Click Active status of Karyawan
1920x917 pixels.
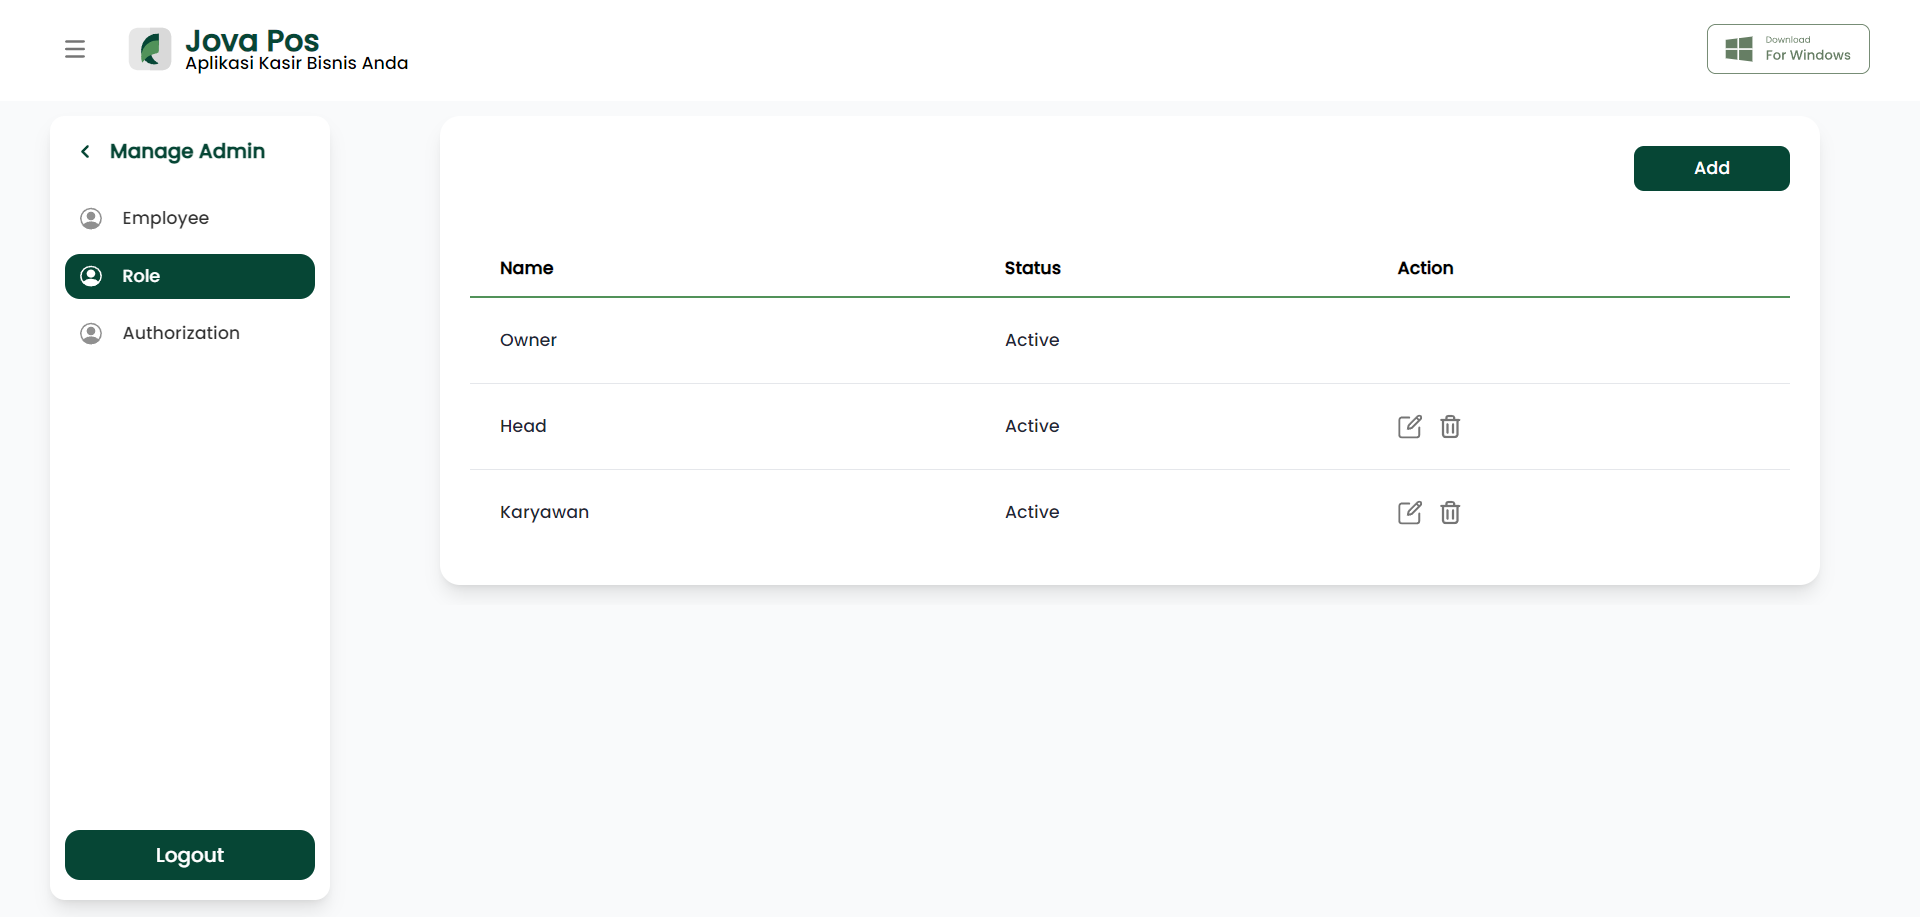[1032, 512]
